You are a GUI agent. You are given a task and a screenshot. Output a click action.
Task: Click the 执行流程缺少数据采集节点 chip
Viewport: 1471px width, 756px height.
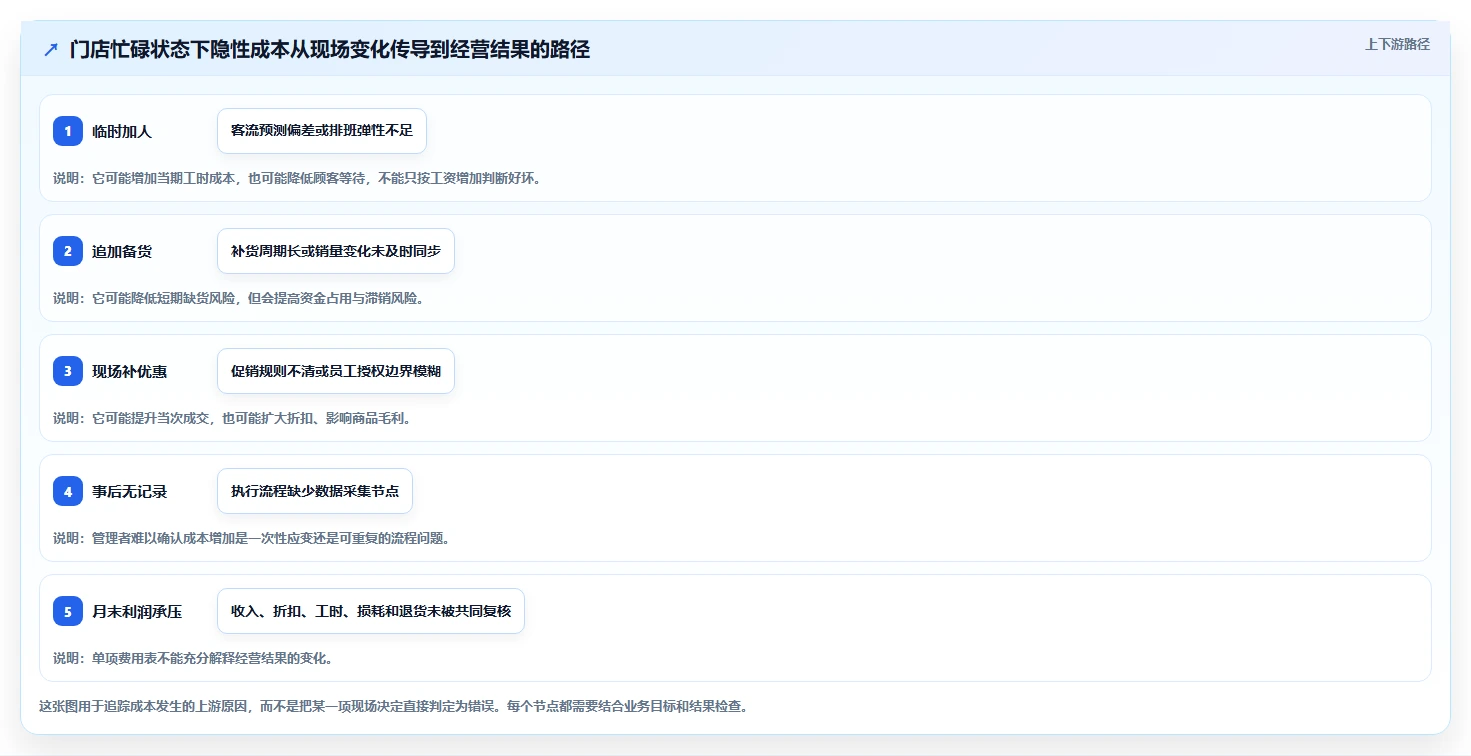315,491
